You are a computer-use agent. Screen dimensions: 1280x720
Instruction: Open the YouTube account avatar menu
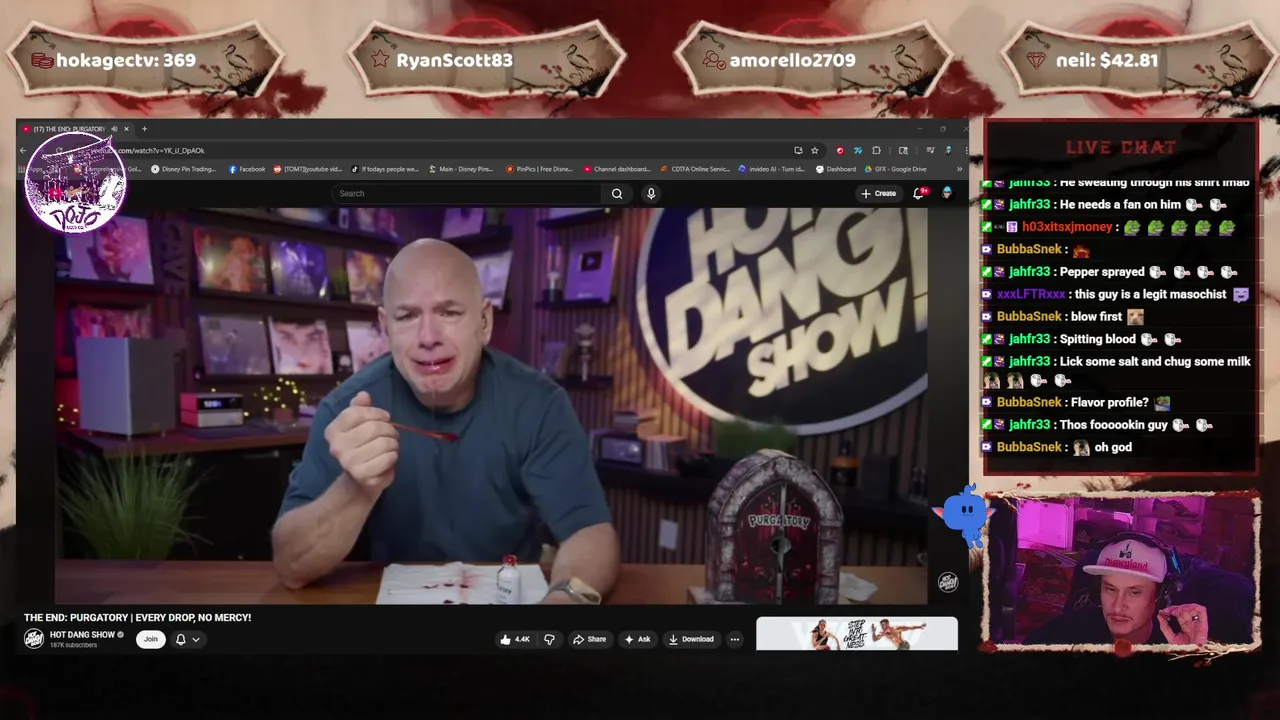[x=946, y=193]
